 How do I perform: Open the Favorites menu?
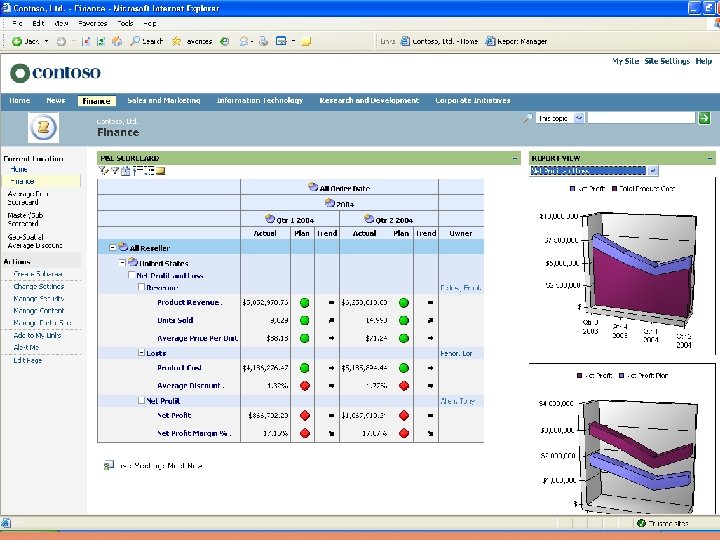[x=92, y=23]
